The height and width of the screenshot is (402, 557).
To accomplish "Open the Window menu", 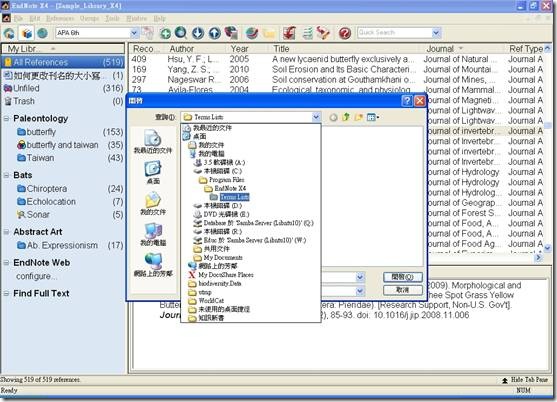I will click(136, 18).
